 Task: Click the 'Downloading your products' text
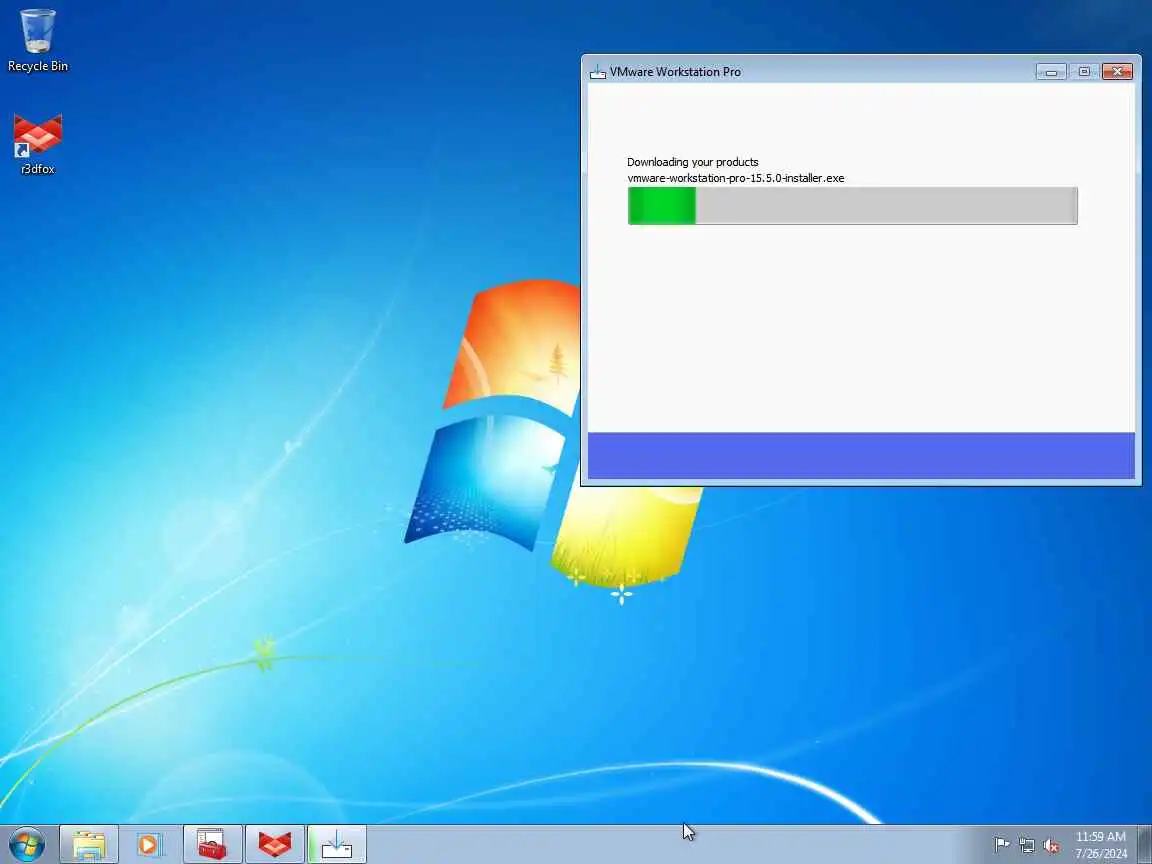(x=693, y=162)
